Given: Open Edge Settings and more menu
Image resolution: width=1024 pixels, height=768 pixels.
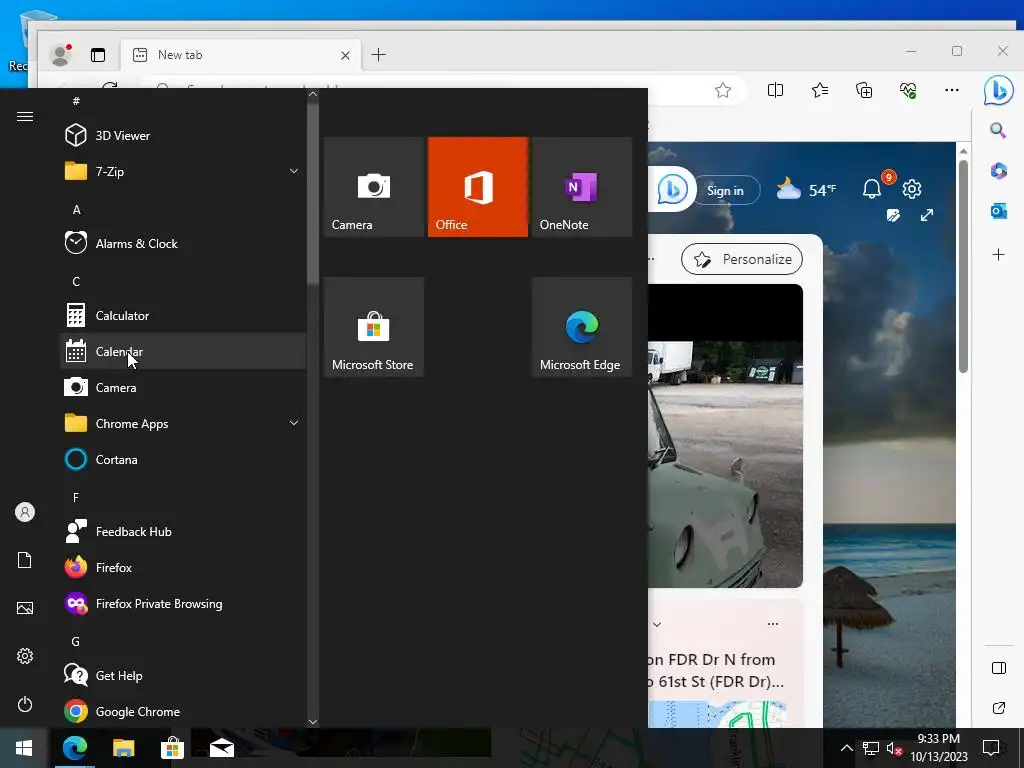Looking at the screenshot, I should pos(952,90).
